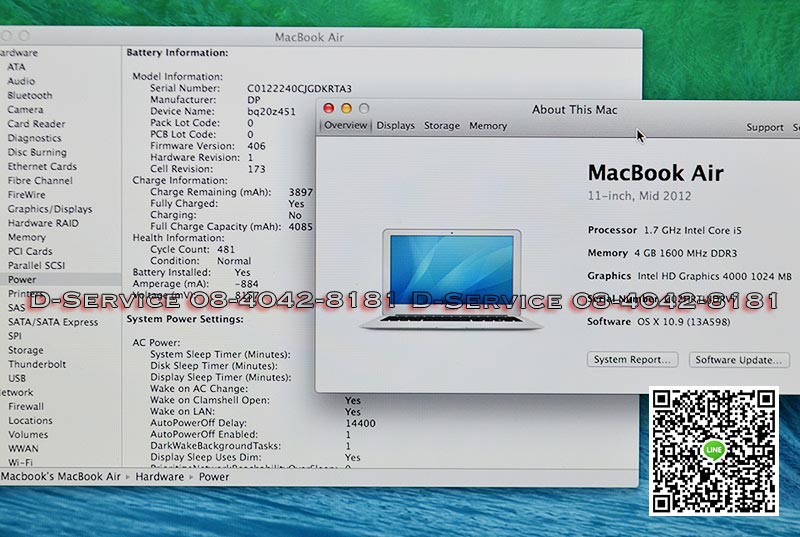Viewport: 800px width, 537px height.
Task: Select ATA in the System Information sidebar
Action: pyautogui.click(x=16, y=67)
